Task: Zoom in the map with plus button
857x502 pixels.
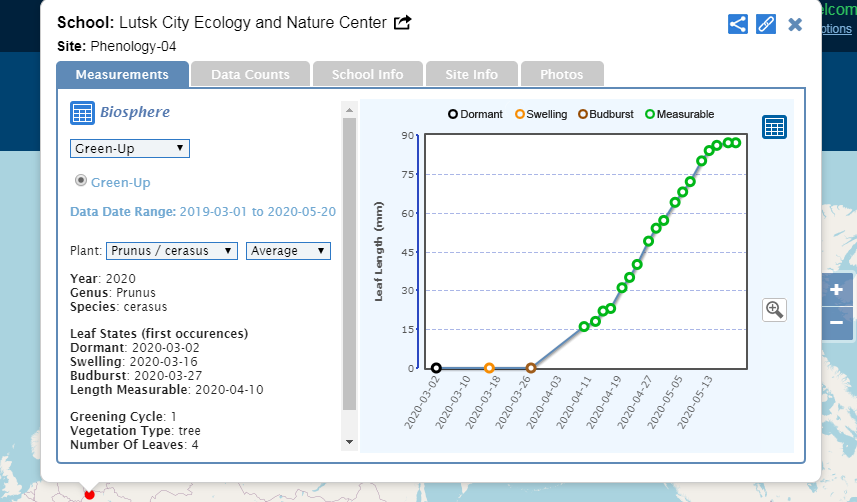Action: click(x=836, y=291)
